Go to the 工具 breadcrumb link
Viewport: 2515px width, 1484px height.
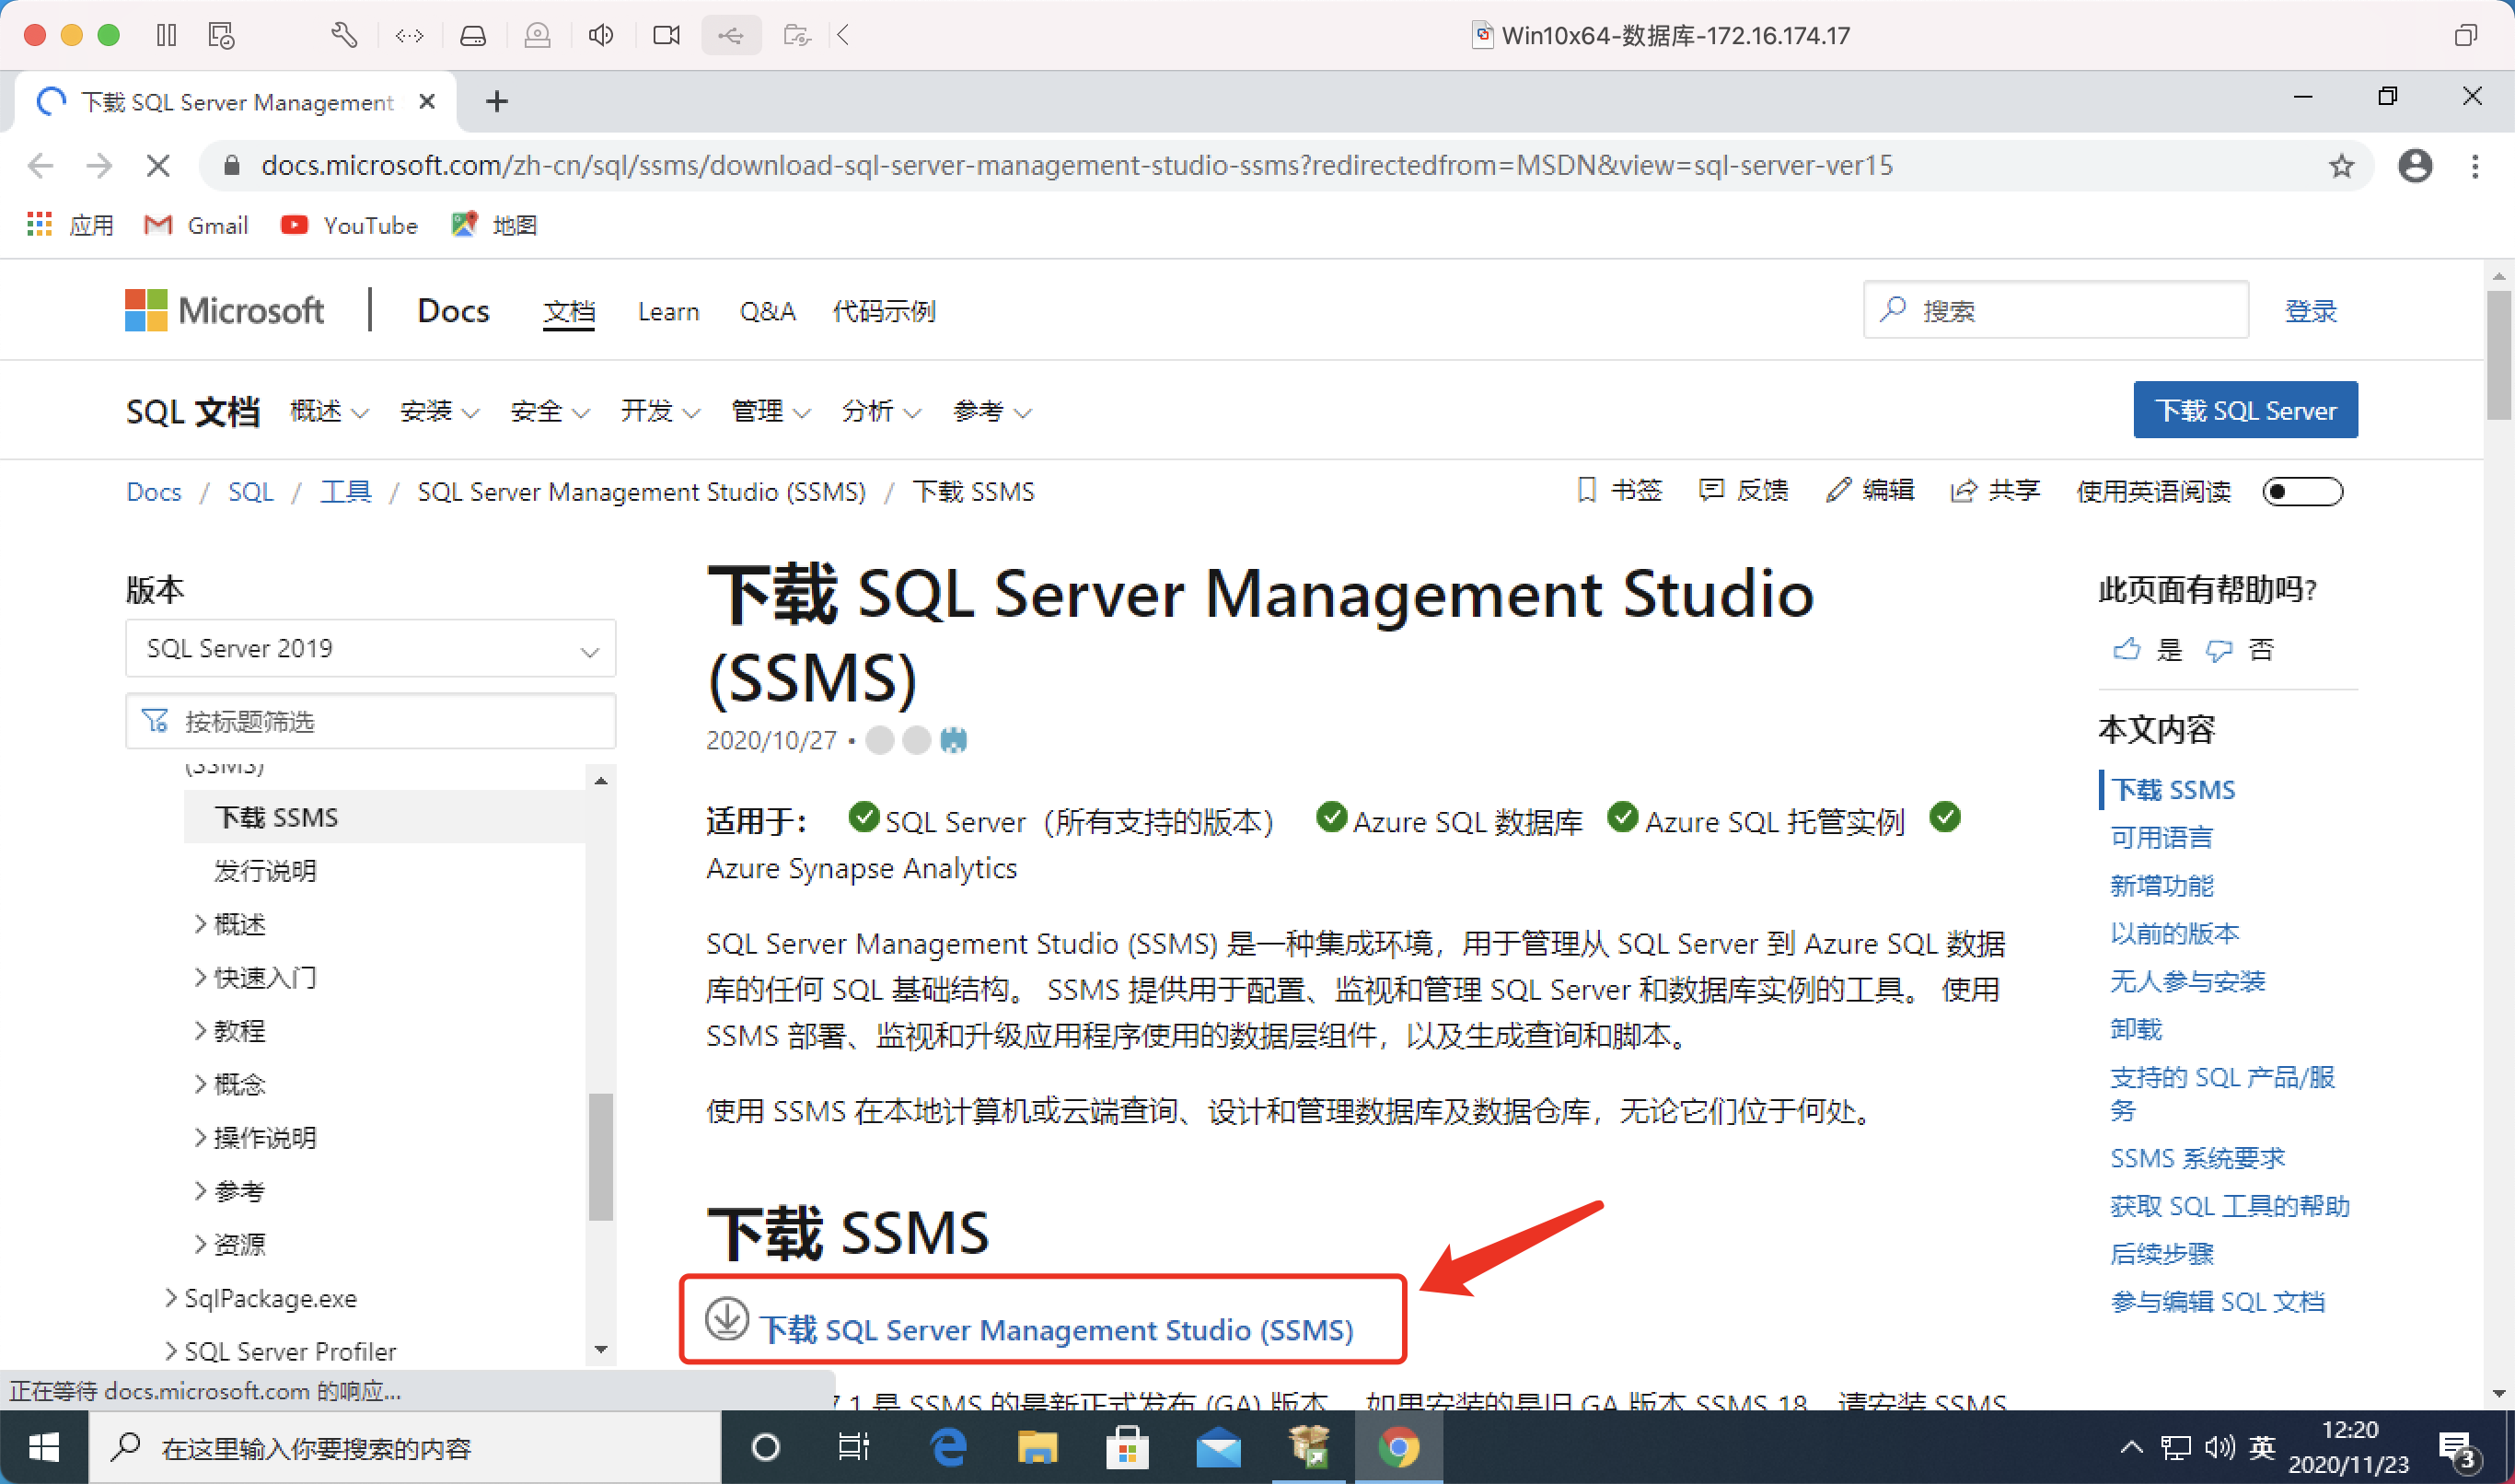coord(345,491)
